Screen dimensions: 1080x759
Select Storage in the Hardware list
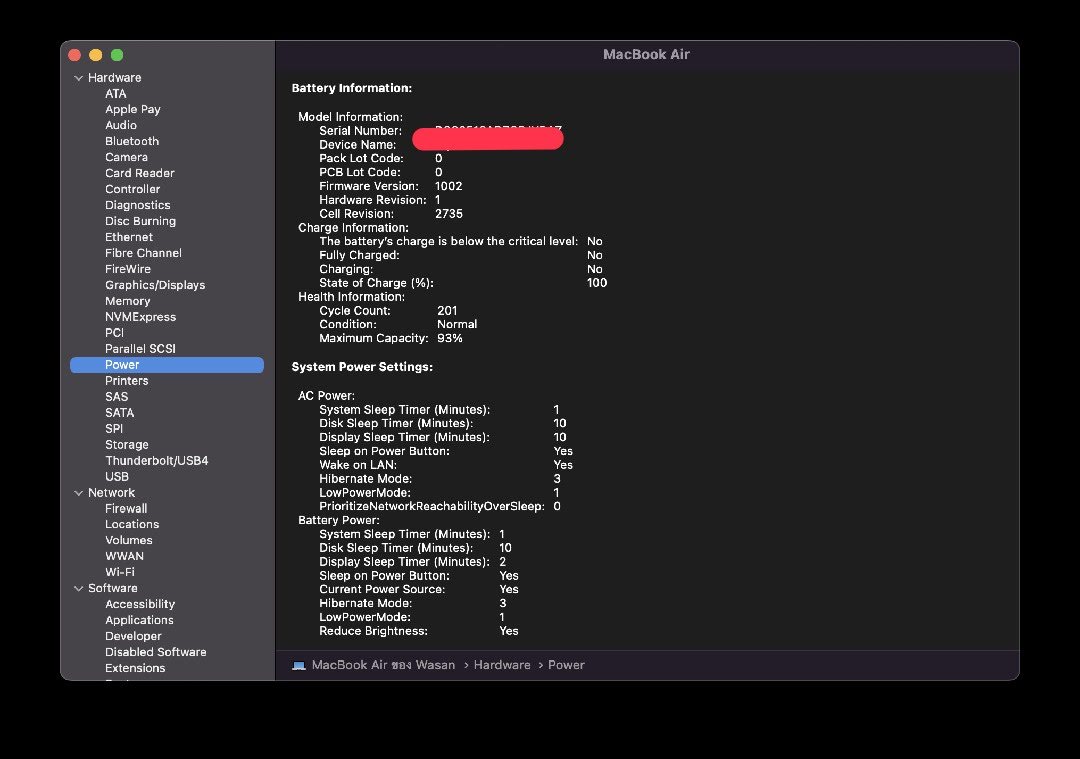coord(127,445)
